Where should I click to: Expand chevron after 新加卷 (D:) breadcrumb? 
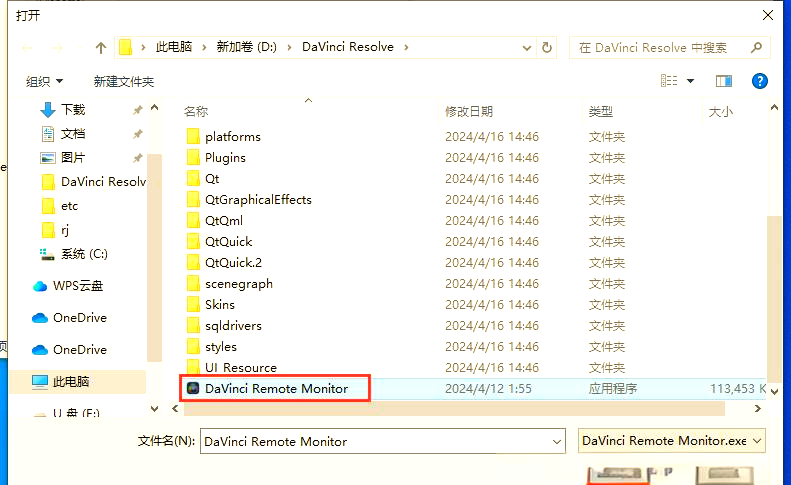pyautogui.click(x=290, y=47)
